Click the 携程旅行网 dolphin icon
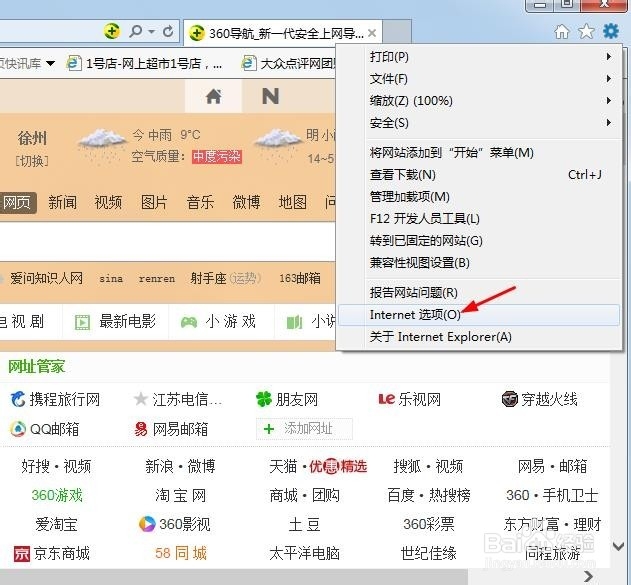 point(18,399)
